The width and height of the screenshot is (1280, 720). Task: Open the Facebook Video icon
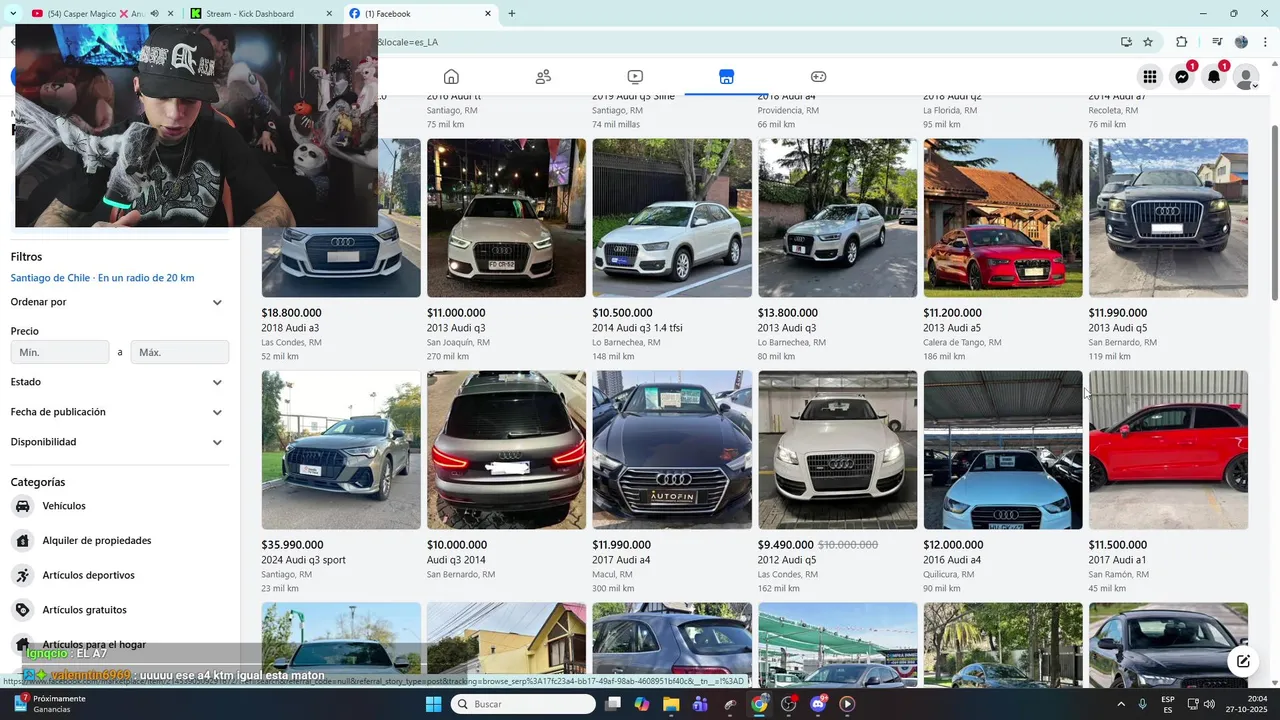click(635, 77)
